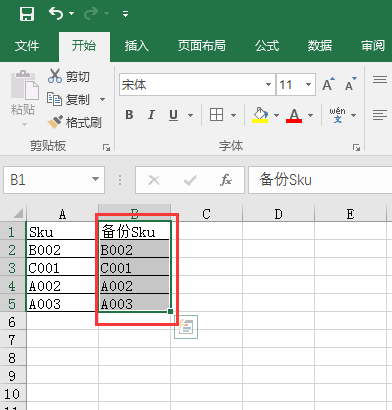Select column E header
Screen dimensions: 392x410
(x=350, y=213)
